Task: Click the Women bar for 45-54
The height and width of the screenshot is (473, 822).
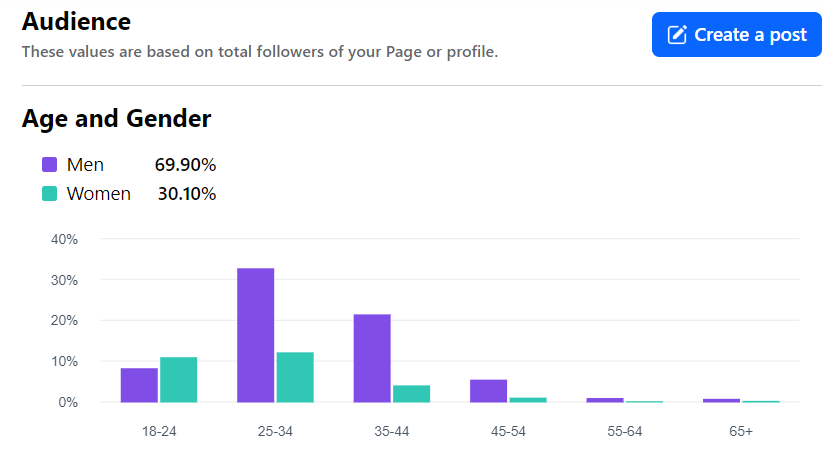Action: [528, 399]
